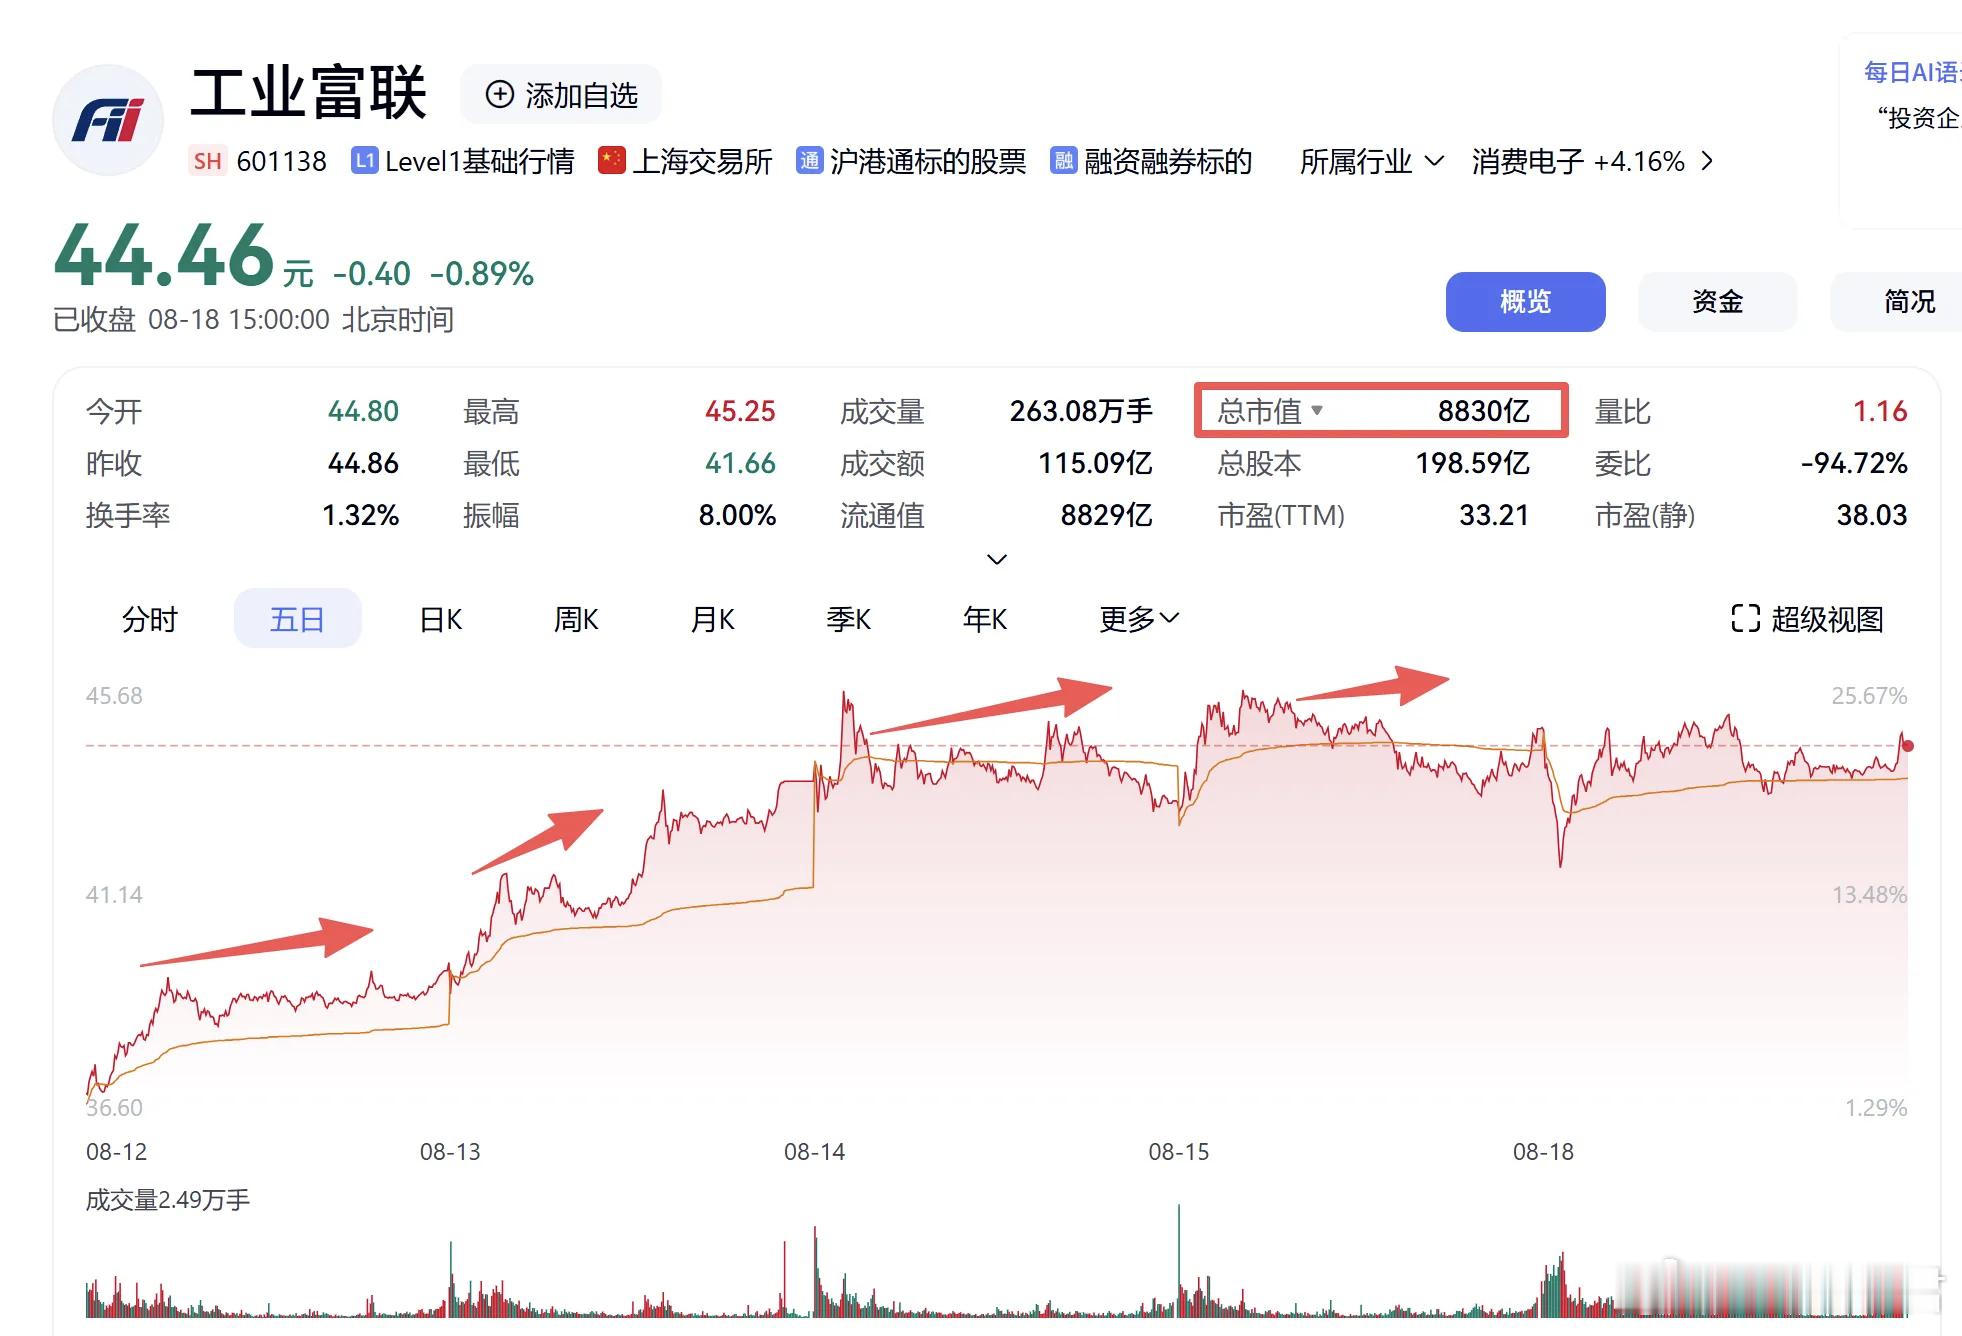Click 上海交易所 label
This screenshot has width=1962, height=1336.
702,161
